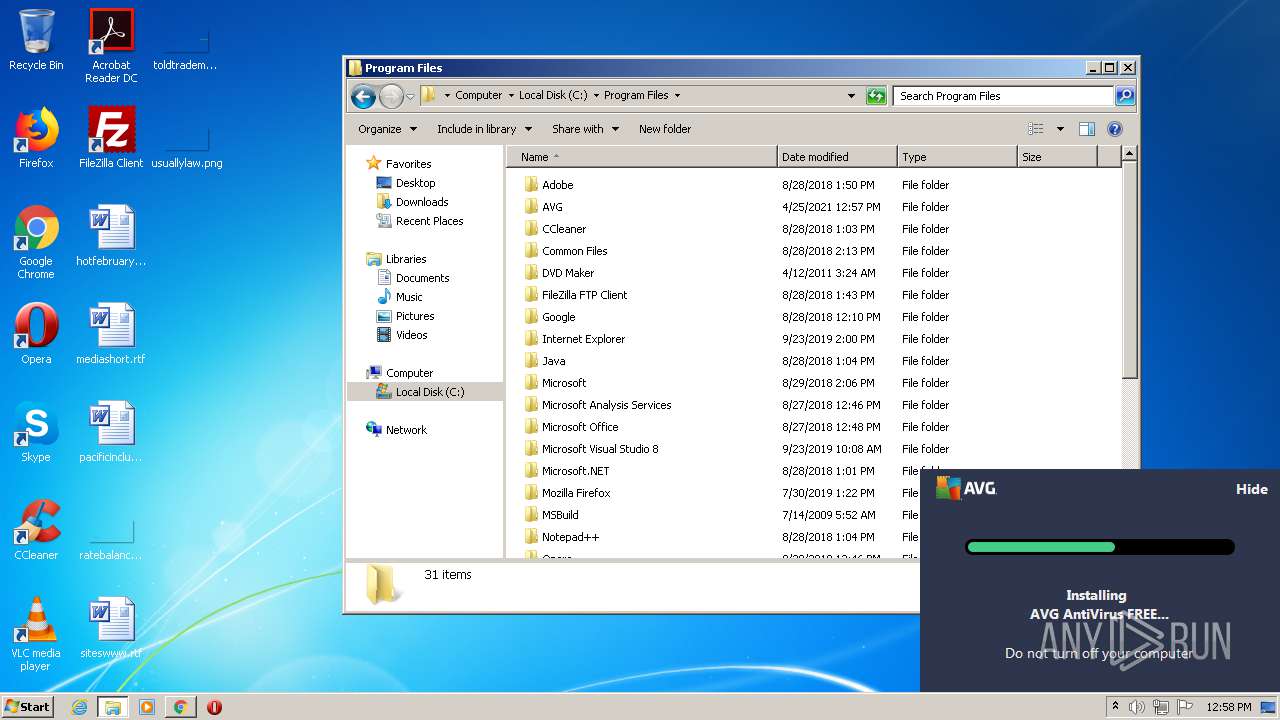Viewport: 1280px width, 720px height.
Task: Click the Opera installer taskbar icon
Action: [x=214, y=707]
